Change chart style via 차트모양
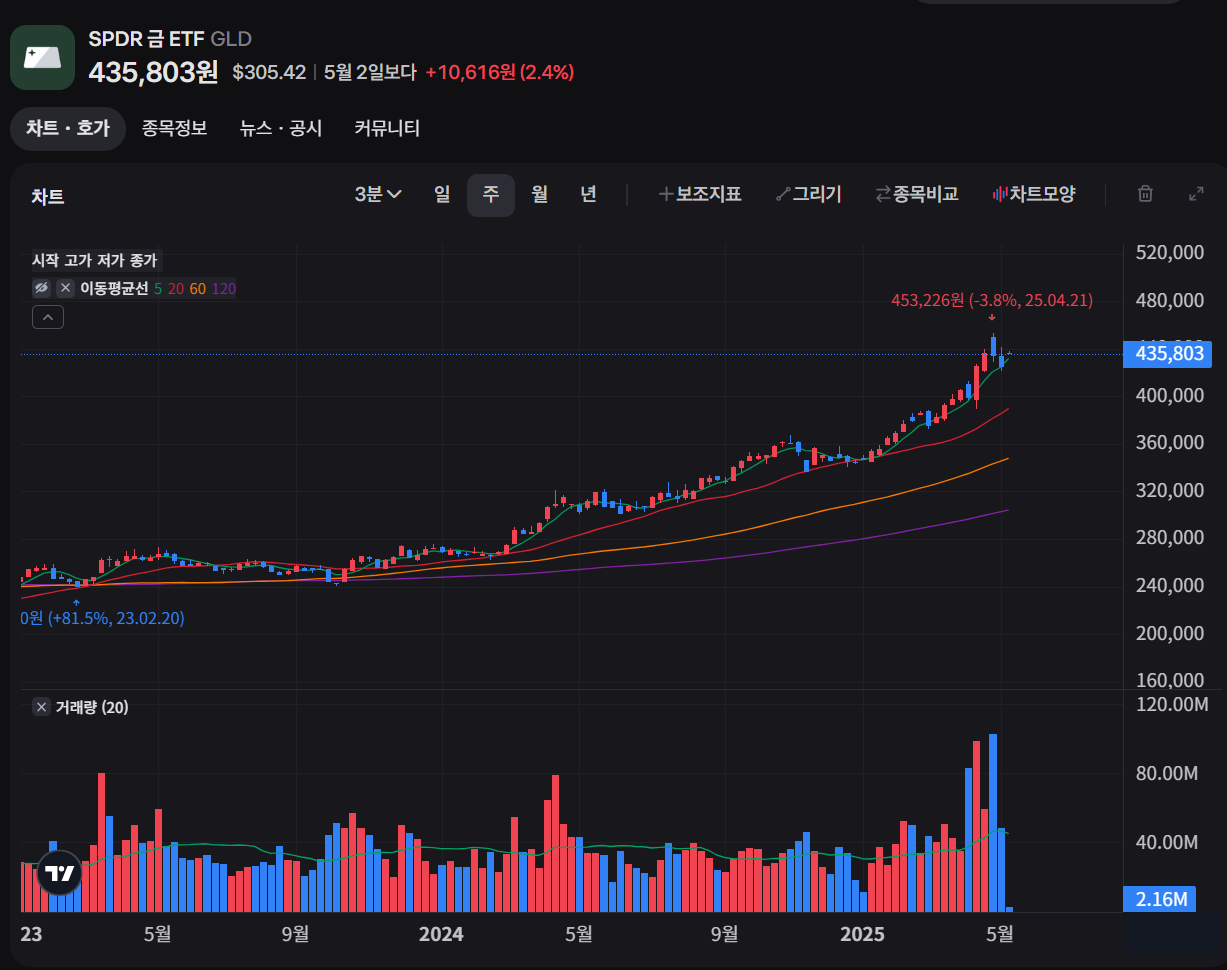Image resolution: width=1227 pixels, height=970 pixels. [1034, 194]
